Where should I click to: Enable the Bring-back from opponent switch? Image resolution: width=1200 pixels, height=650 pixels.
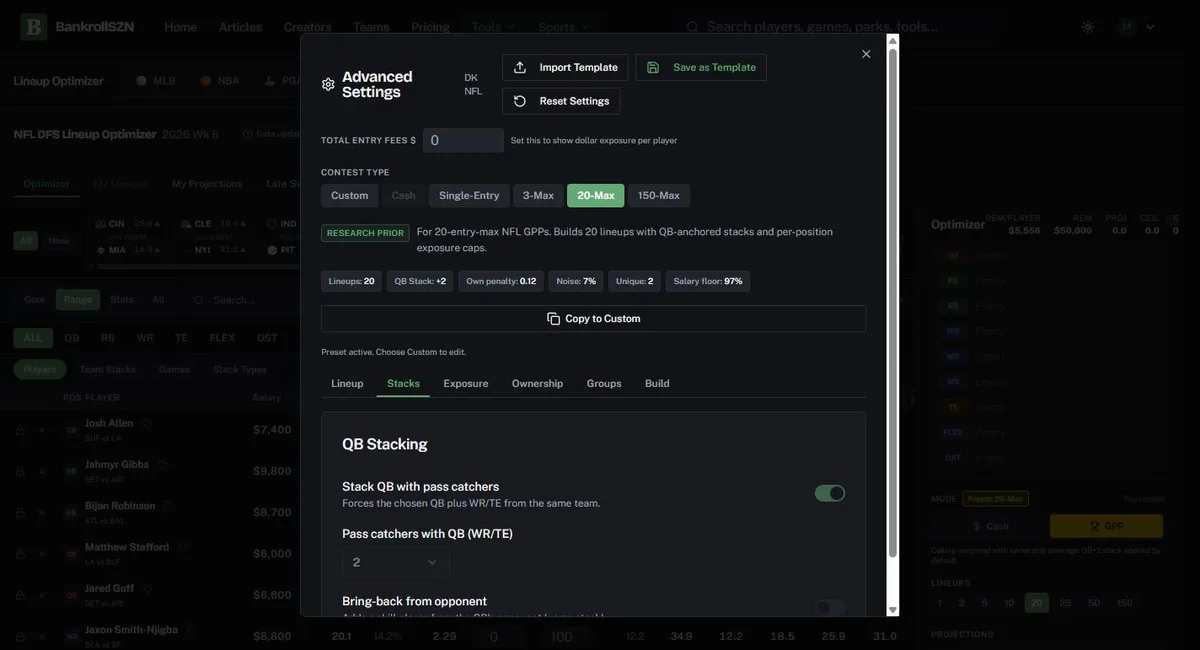[x=830, y=608]
